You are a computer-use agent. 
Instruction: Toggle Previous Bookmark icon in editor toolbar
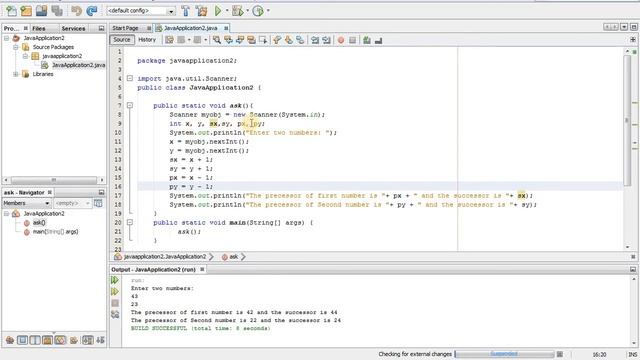coord(277,40)
